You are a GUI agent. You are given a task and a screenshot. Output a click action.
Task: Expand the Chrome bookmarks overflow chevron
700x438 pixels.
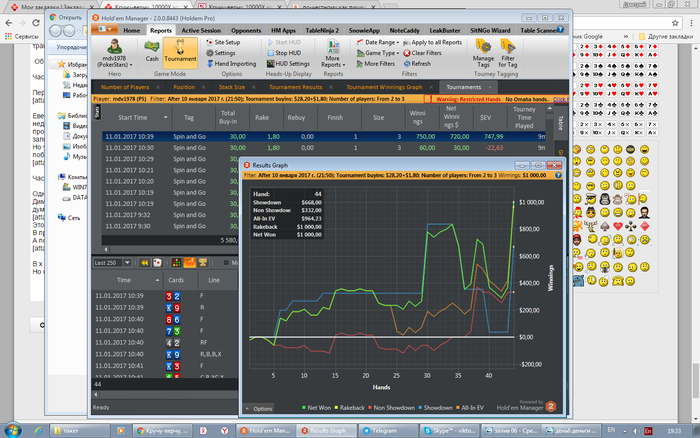click(x=626, y=36)
